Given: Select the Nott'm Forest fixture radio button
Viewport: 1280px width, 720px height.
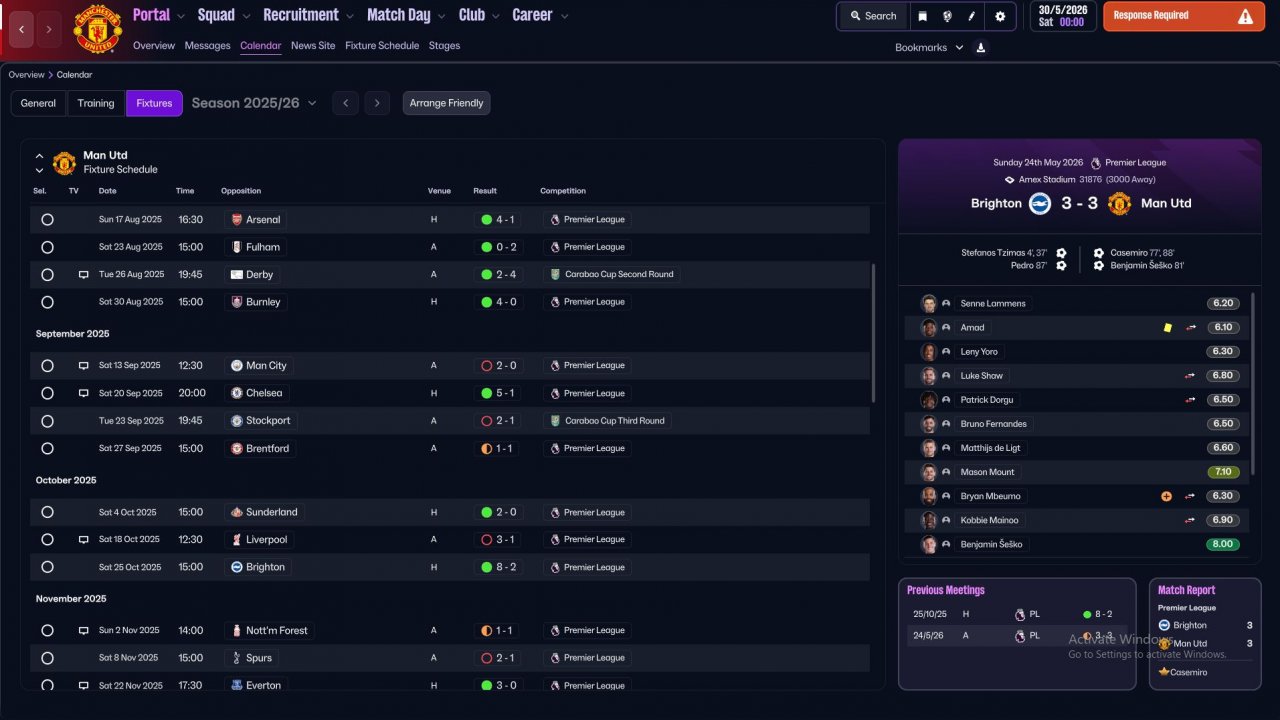Looking at the screenshot, I should click(47, 631).
